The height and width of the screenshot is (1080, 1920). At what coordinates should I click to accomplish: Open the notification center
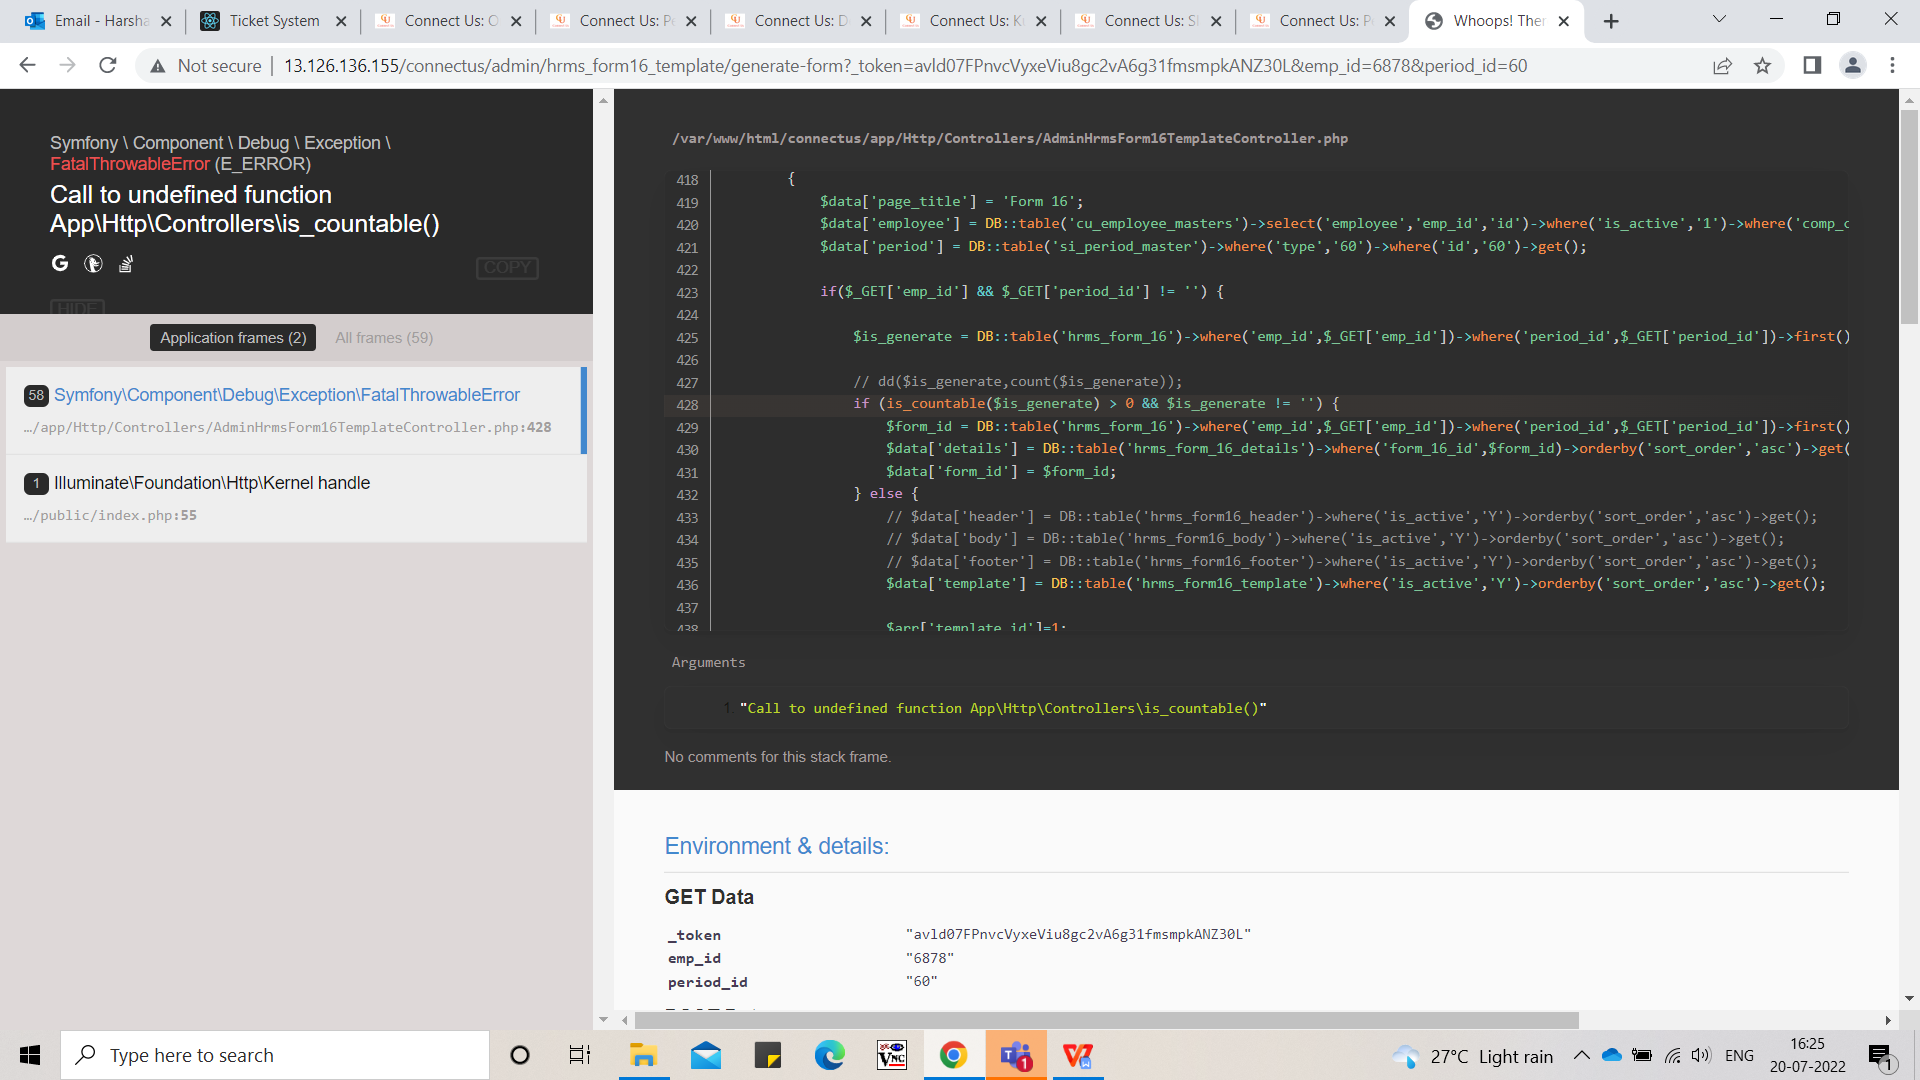point(1880,1056)
